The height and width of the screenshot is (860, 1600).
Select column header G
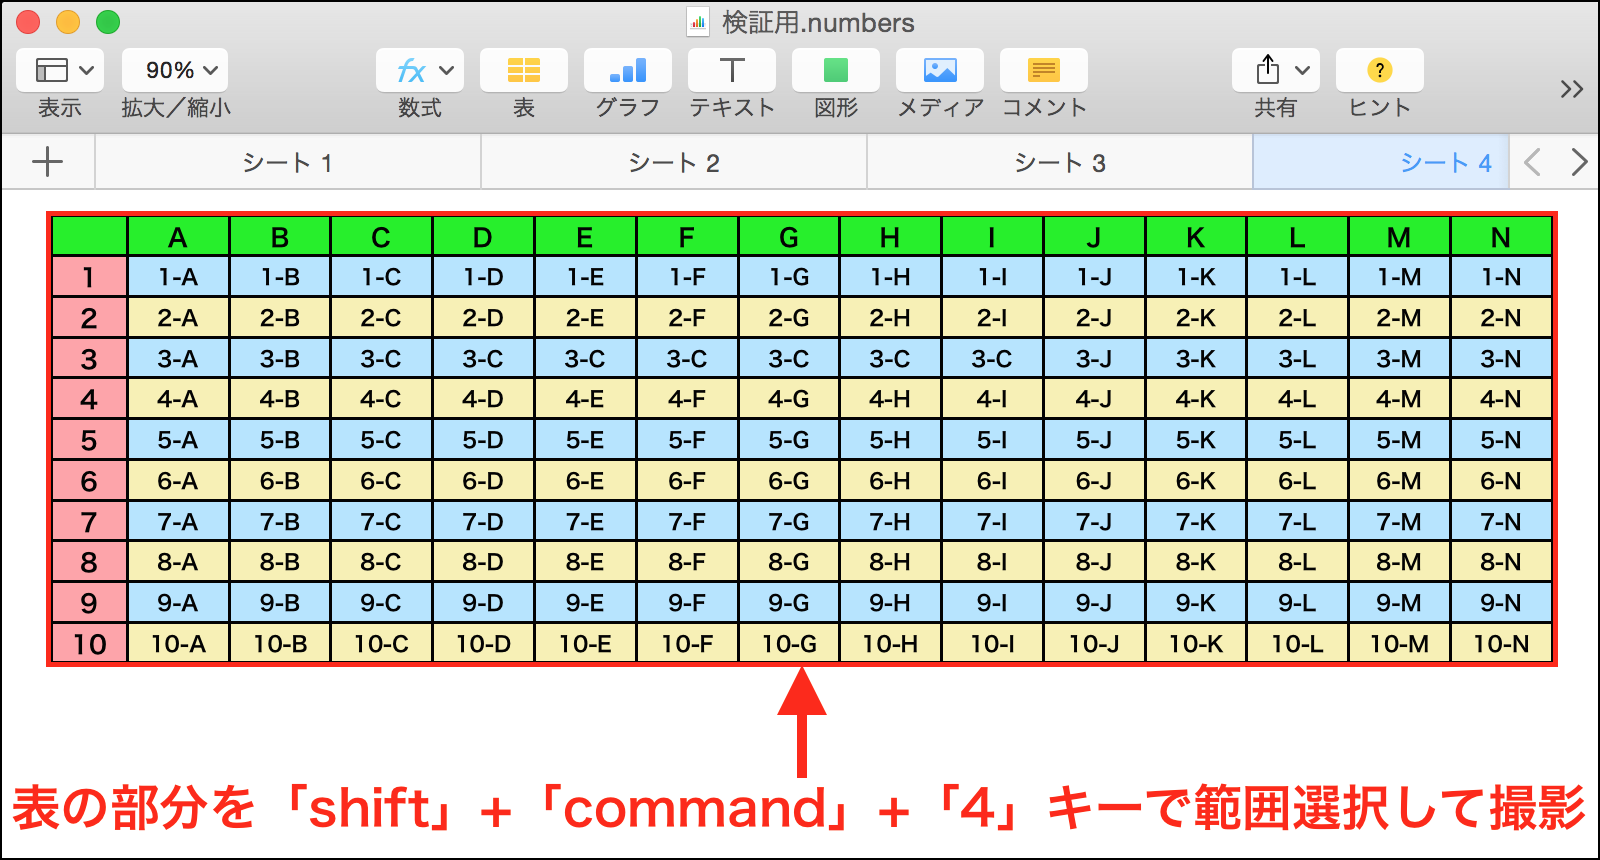pos(789,237)
